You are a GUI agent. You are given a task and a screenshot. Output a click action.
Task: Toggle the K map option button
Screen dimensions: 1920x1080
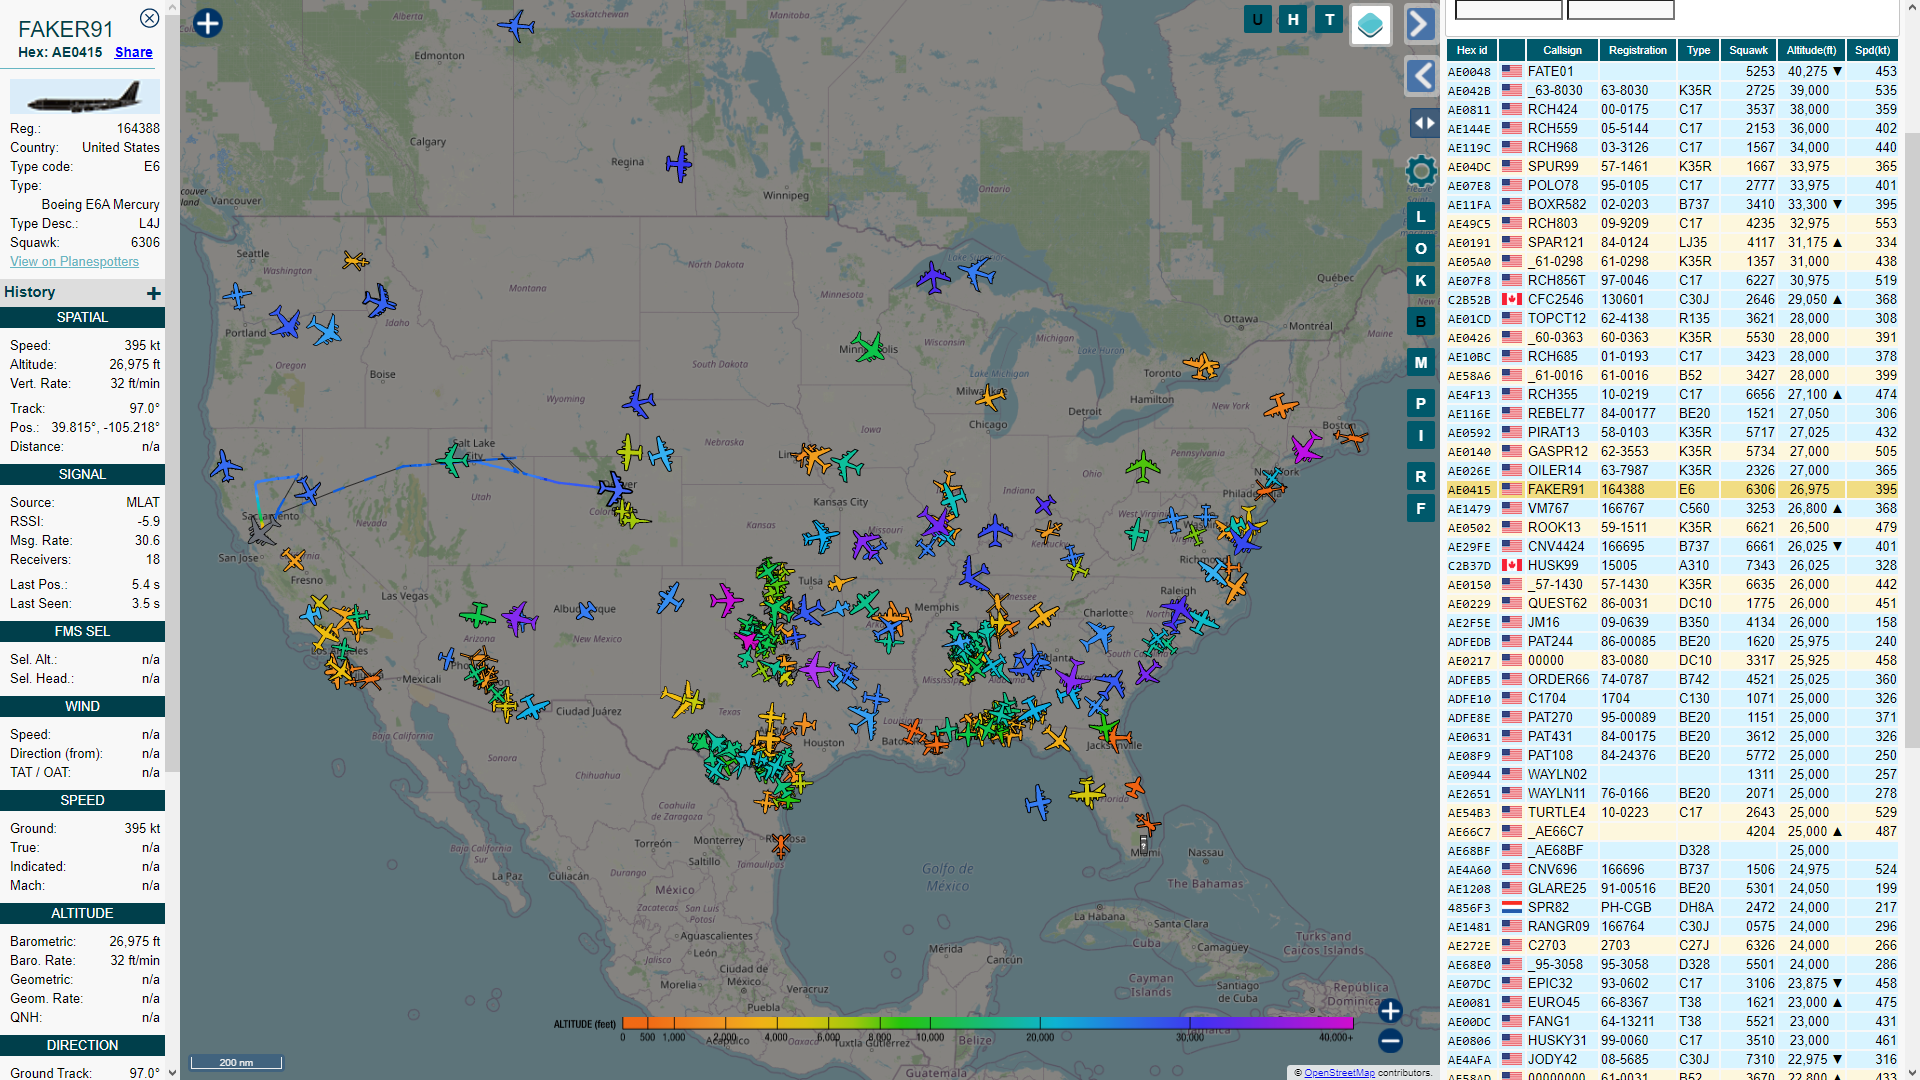coord(1421,281)
